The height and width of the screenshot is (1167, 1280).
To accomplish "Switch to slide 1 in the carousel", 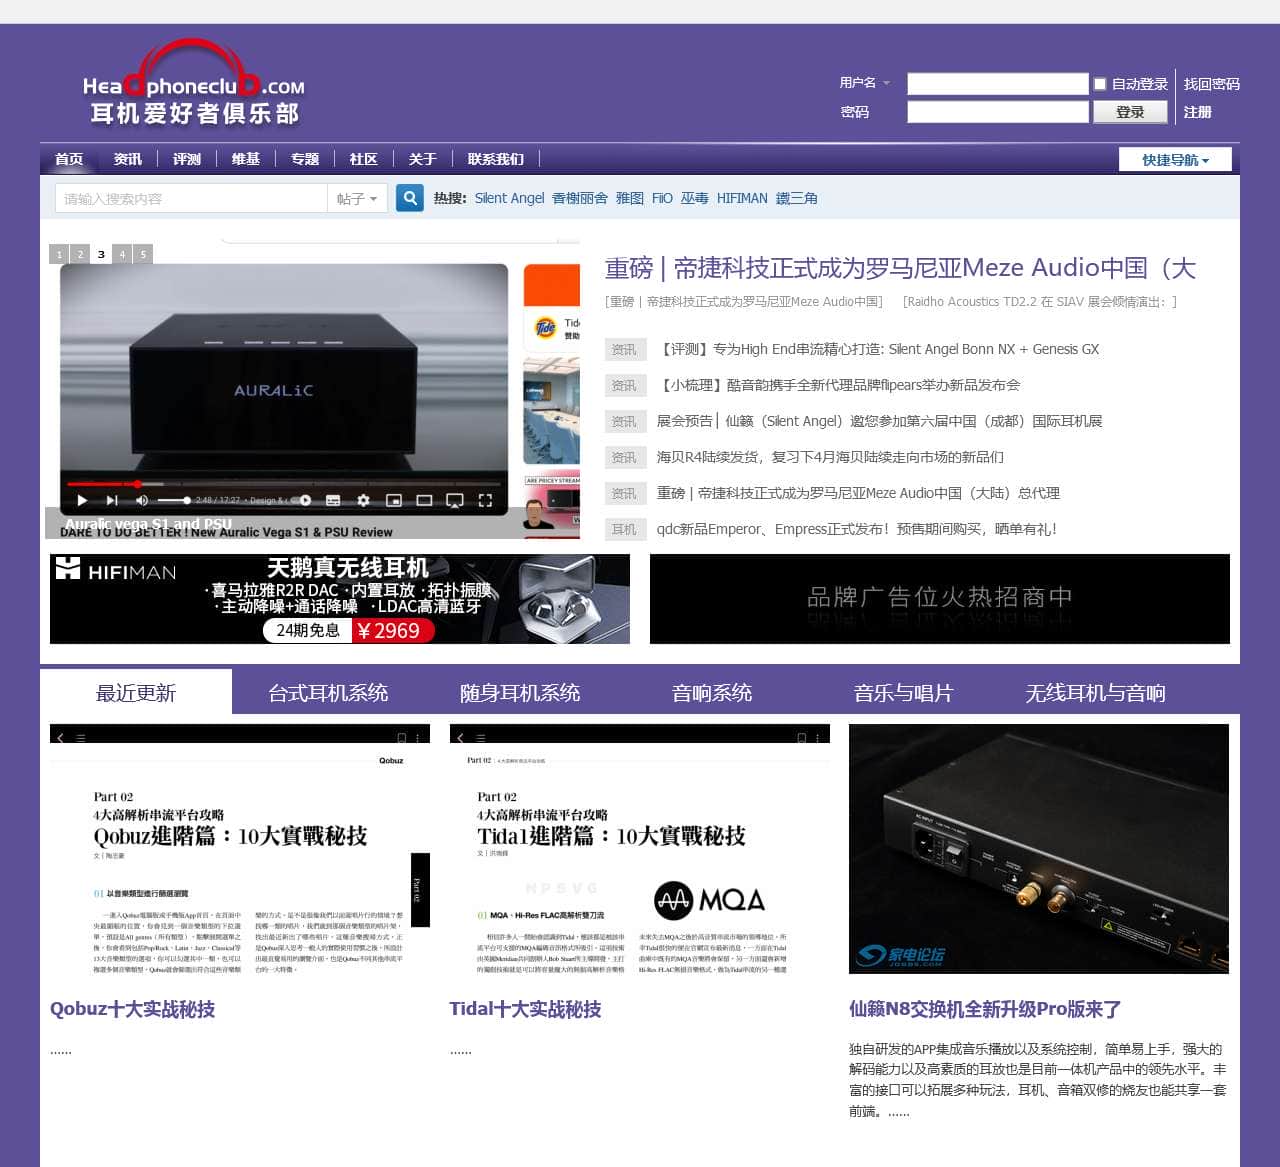I will pos(59,254).
